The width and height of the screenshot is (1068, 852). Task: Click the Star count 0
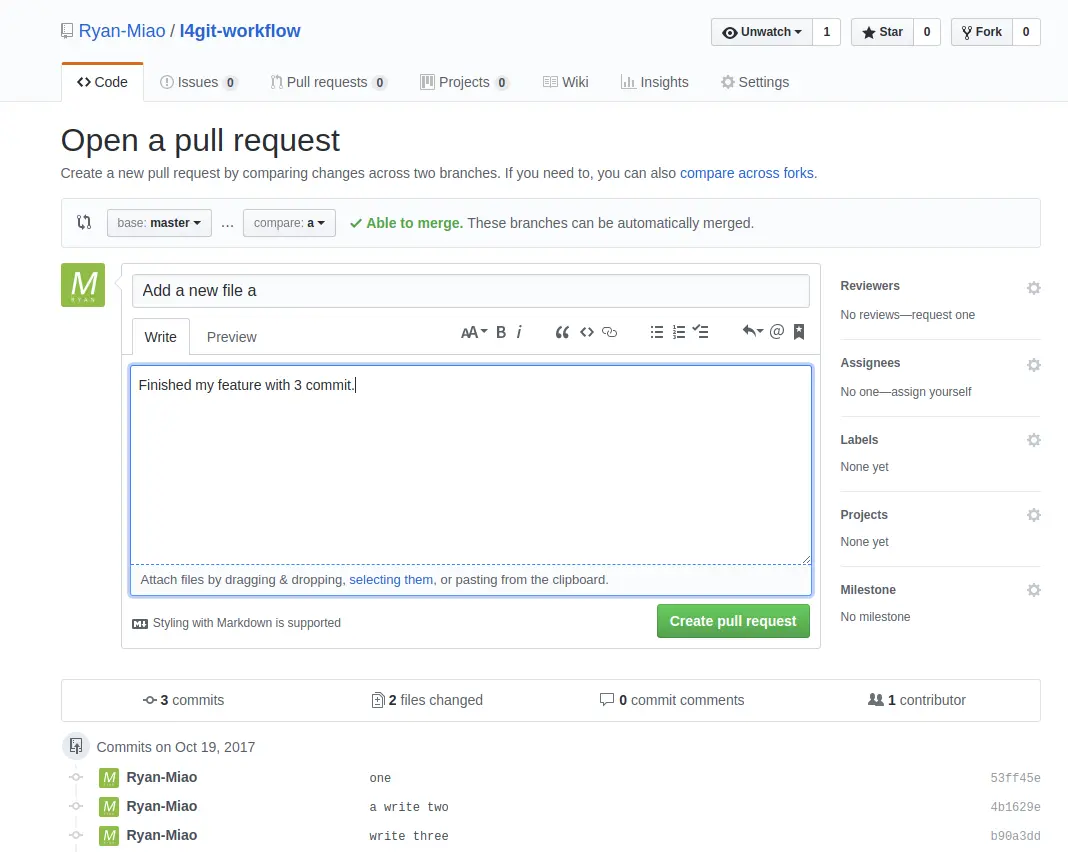(927, 32)
